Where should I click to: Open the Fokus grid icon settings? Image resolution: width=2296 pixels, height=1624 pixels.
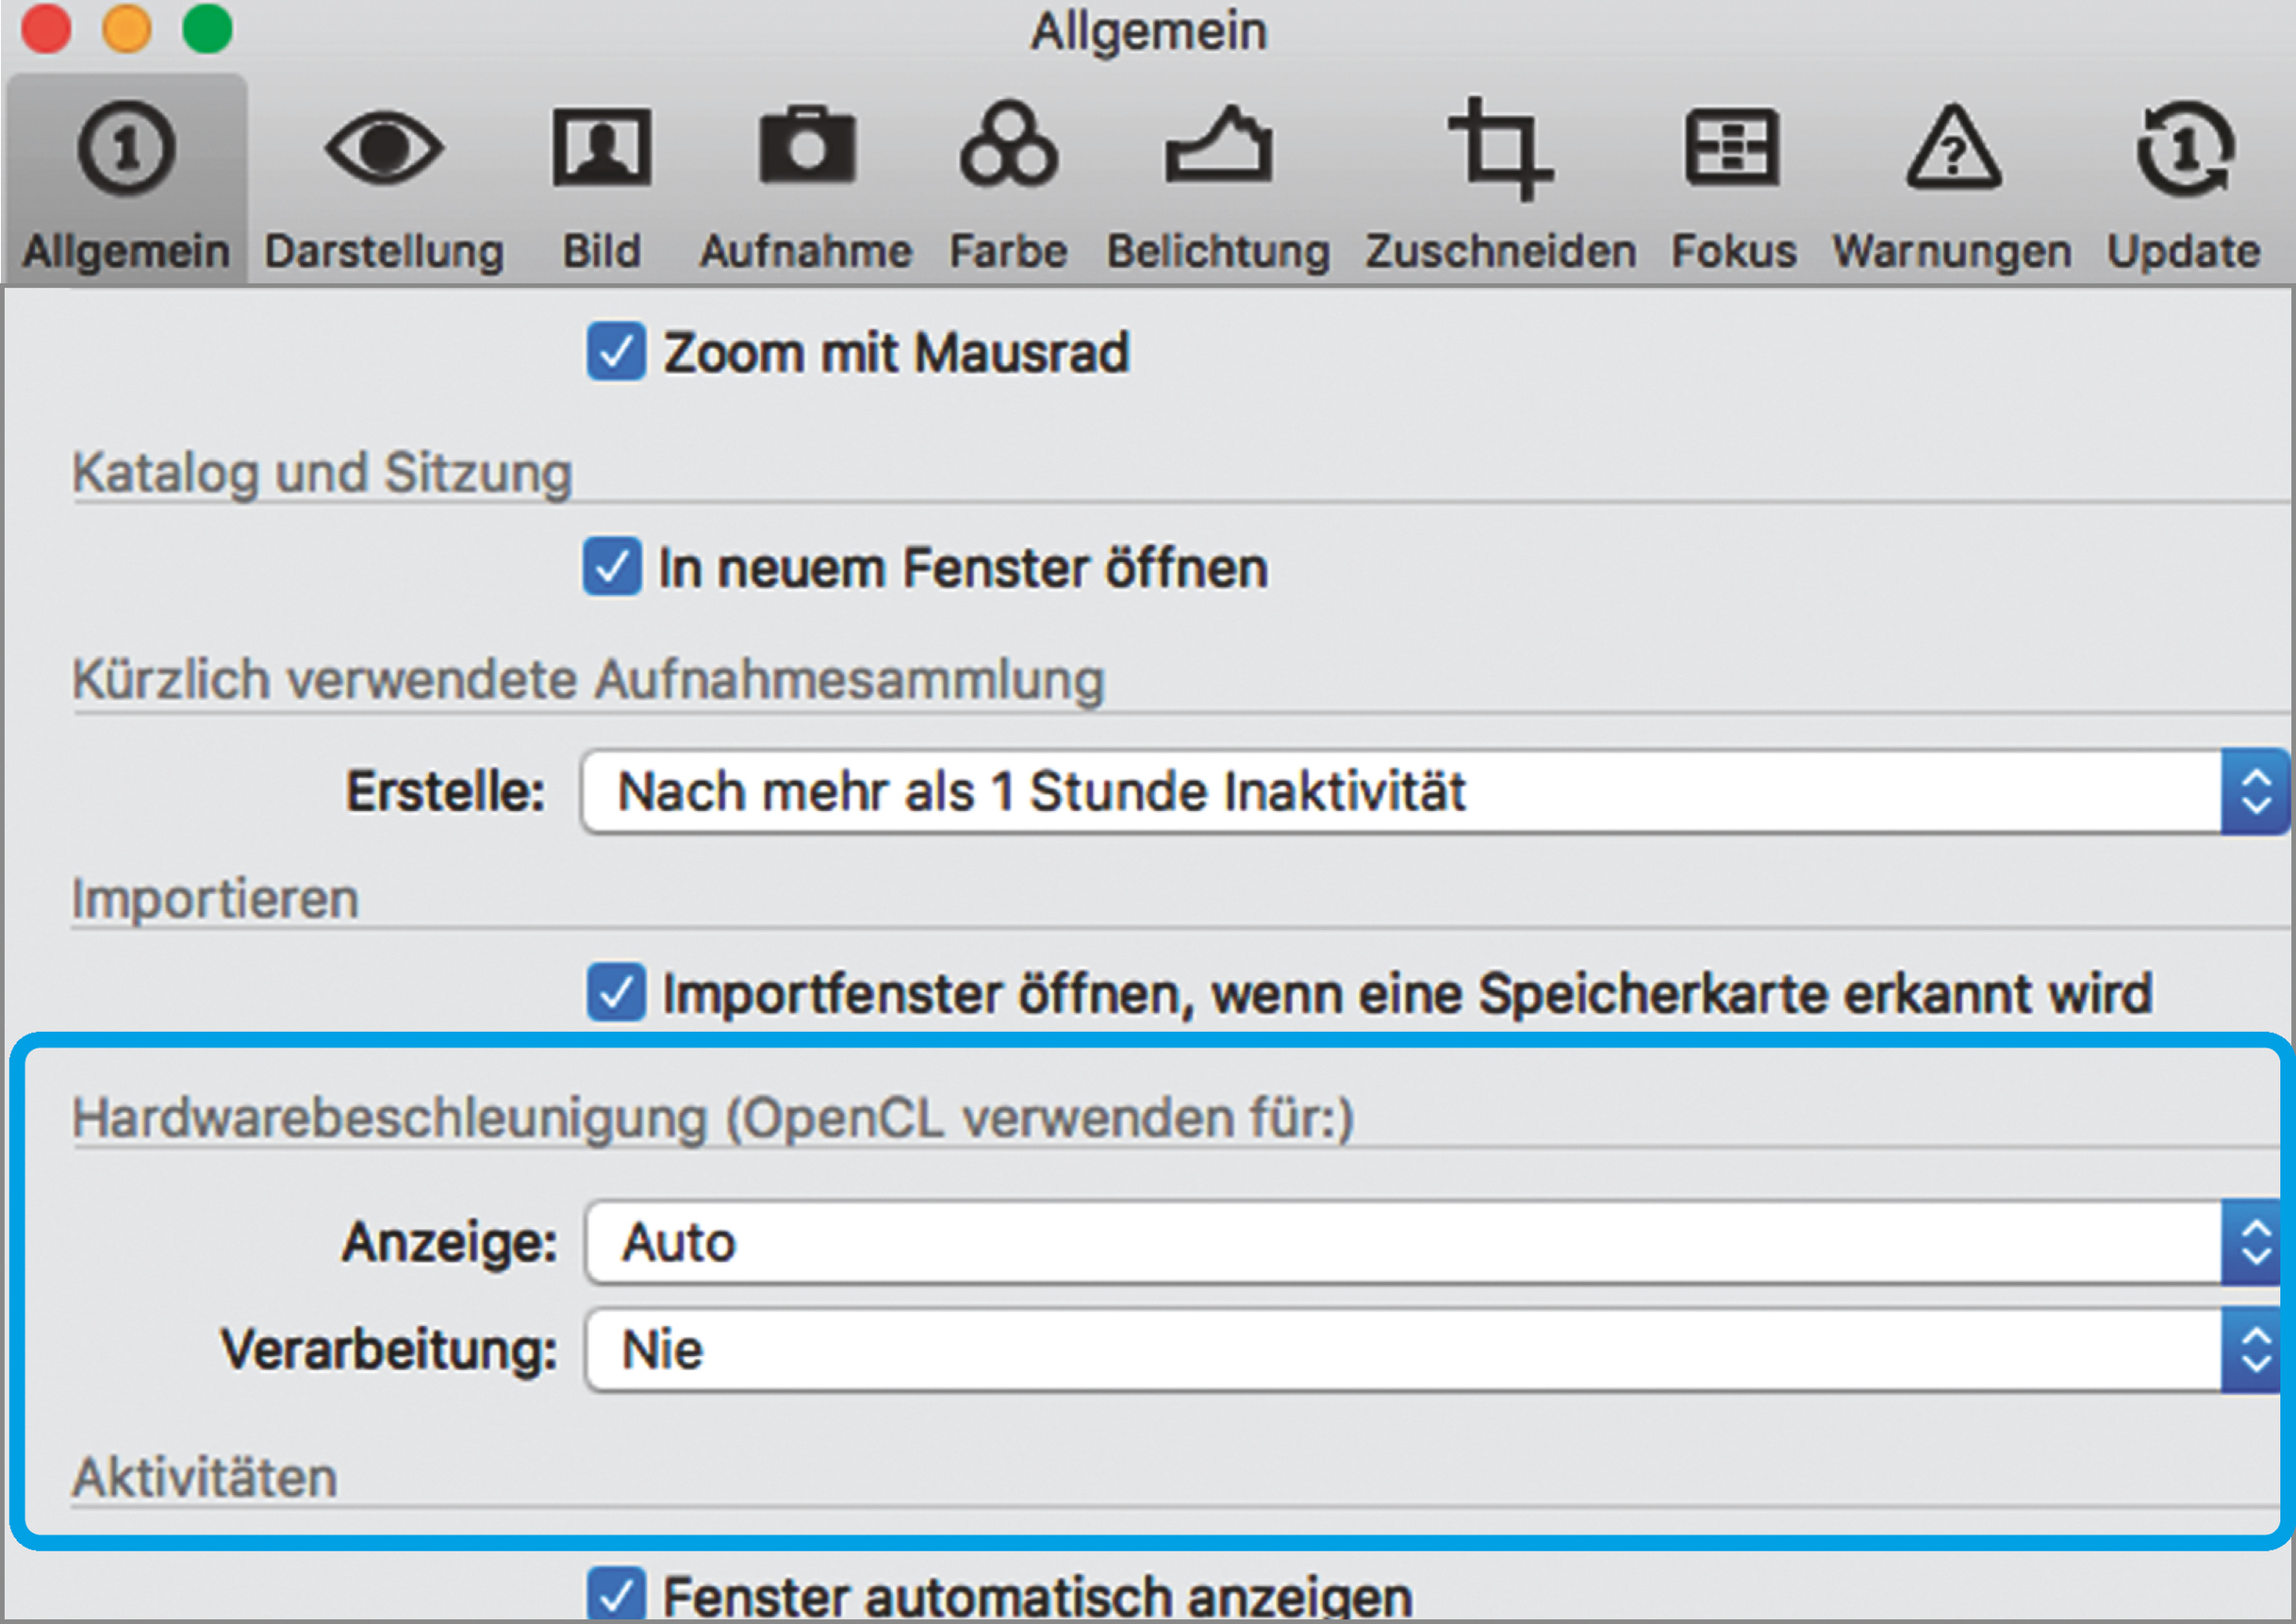(1733, 148)
